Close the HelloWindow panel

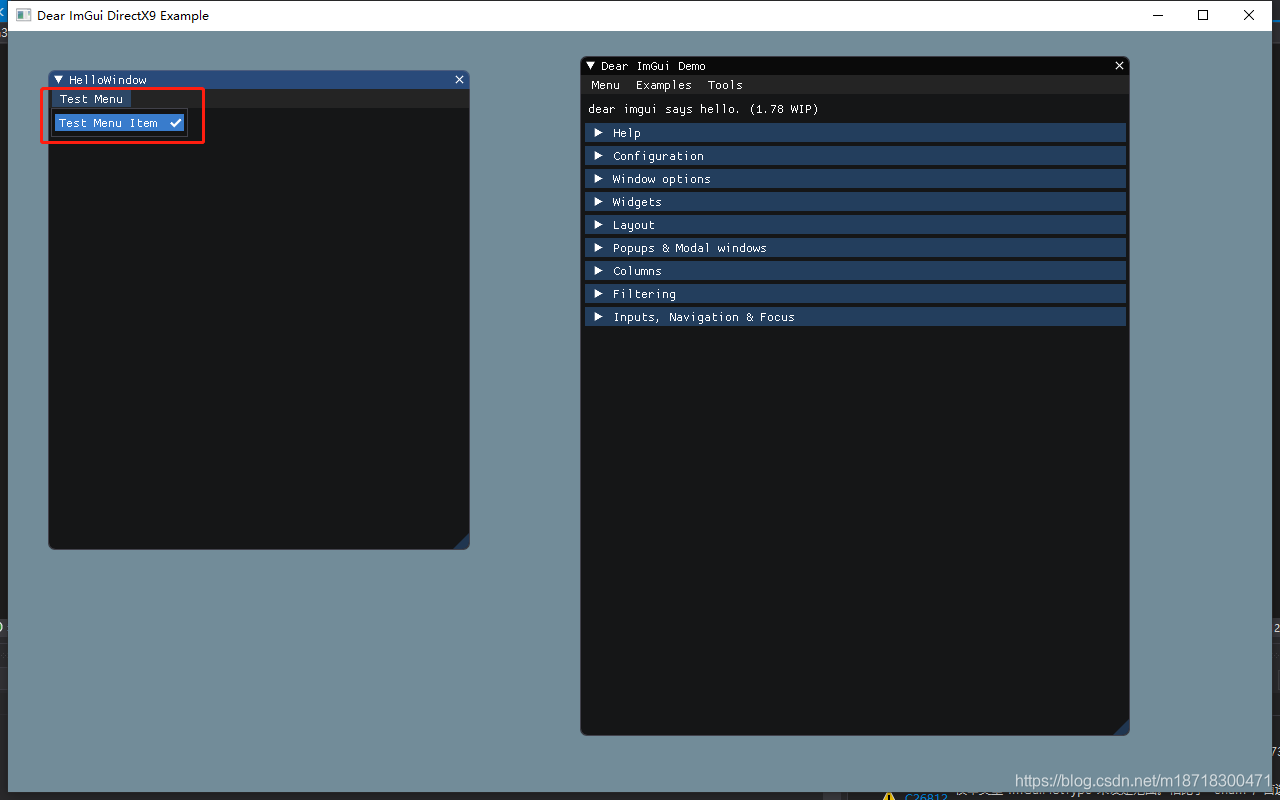pos(460,80)
